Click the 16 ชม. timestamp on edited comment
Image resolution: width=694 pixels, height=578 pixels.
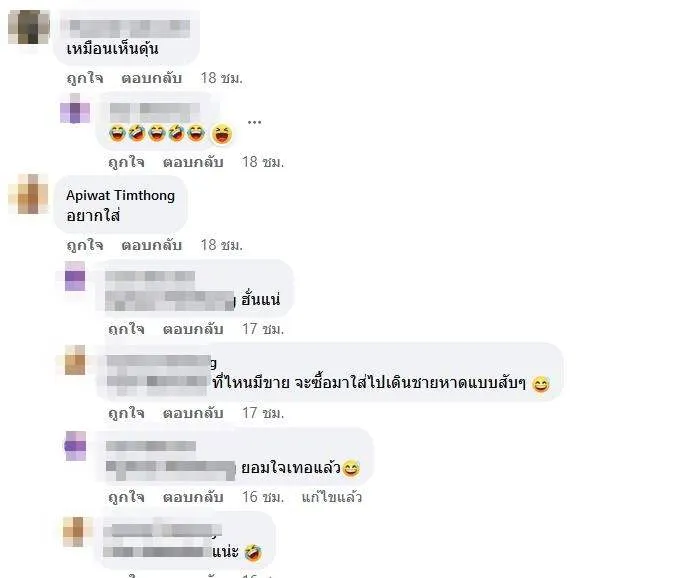point(262,497)
